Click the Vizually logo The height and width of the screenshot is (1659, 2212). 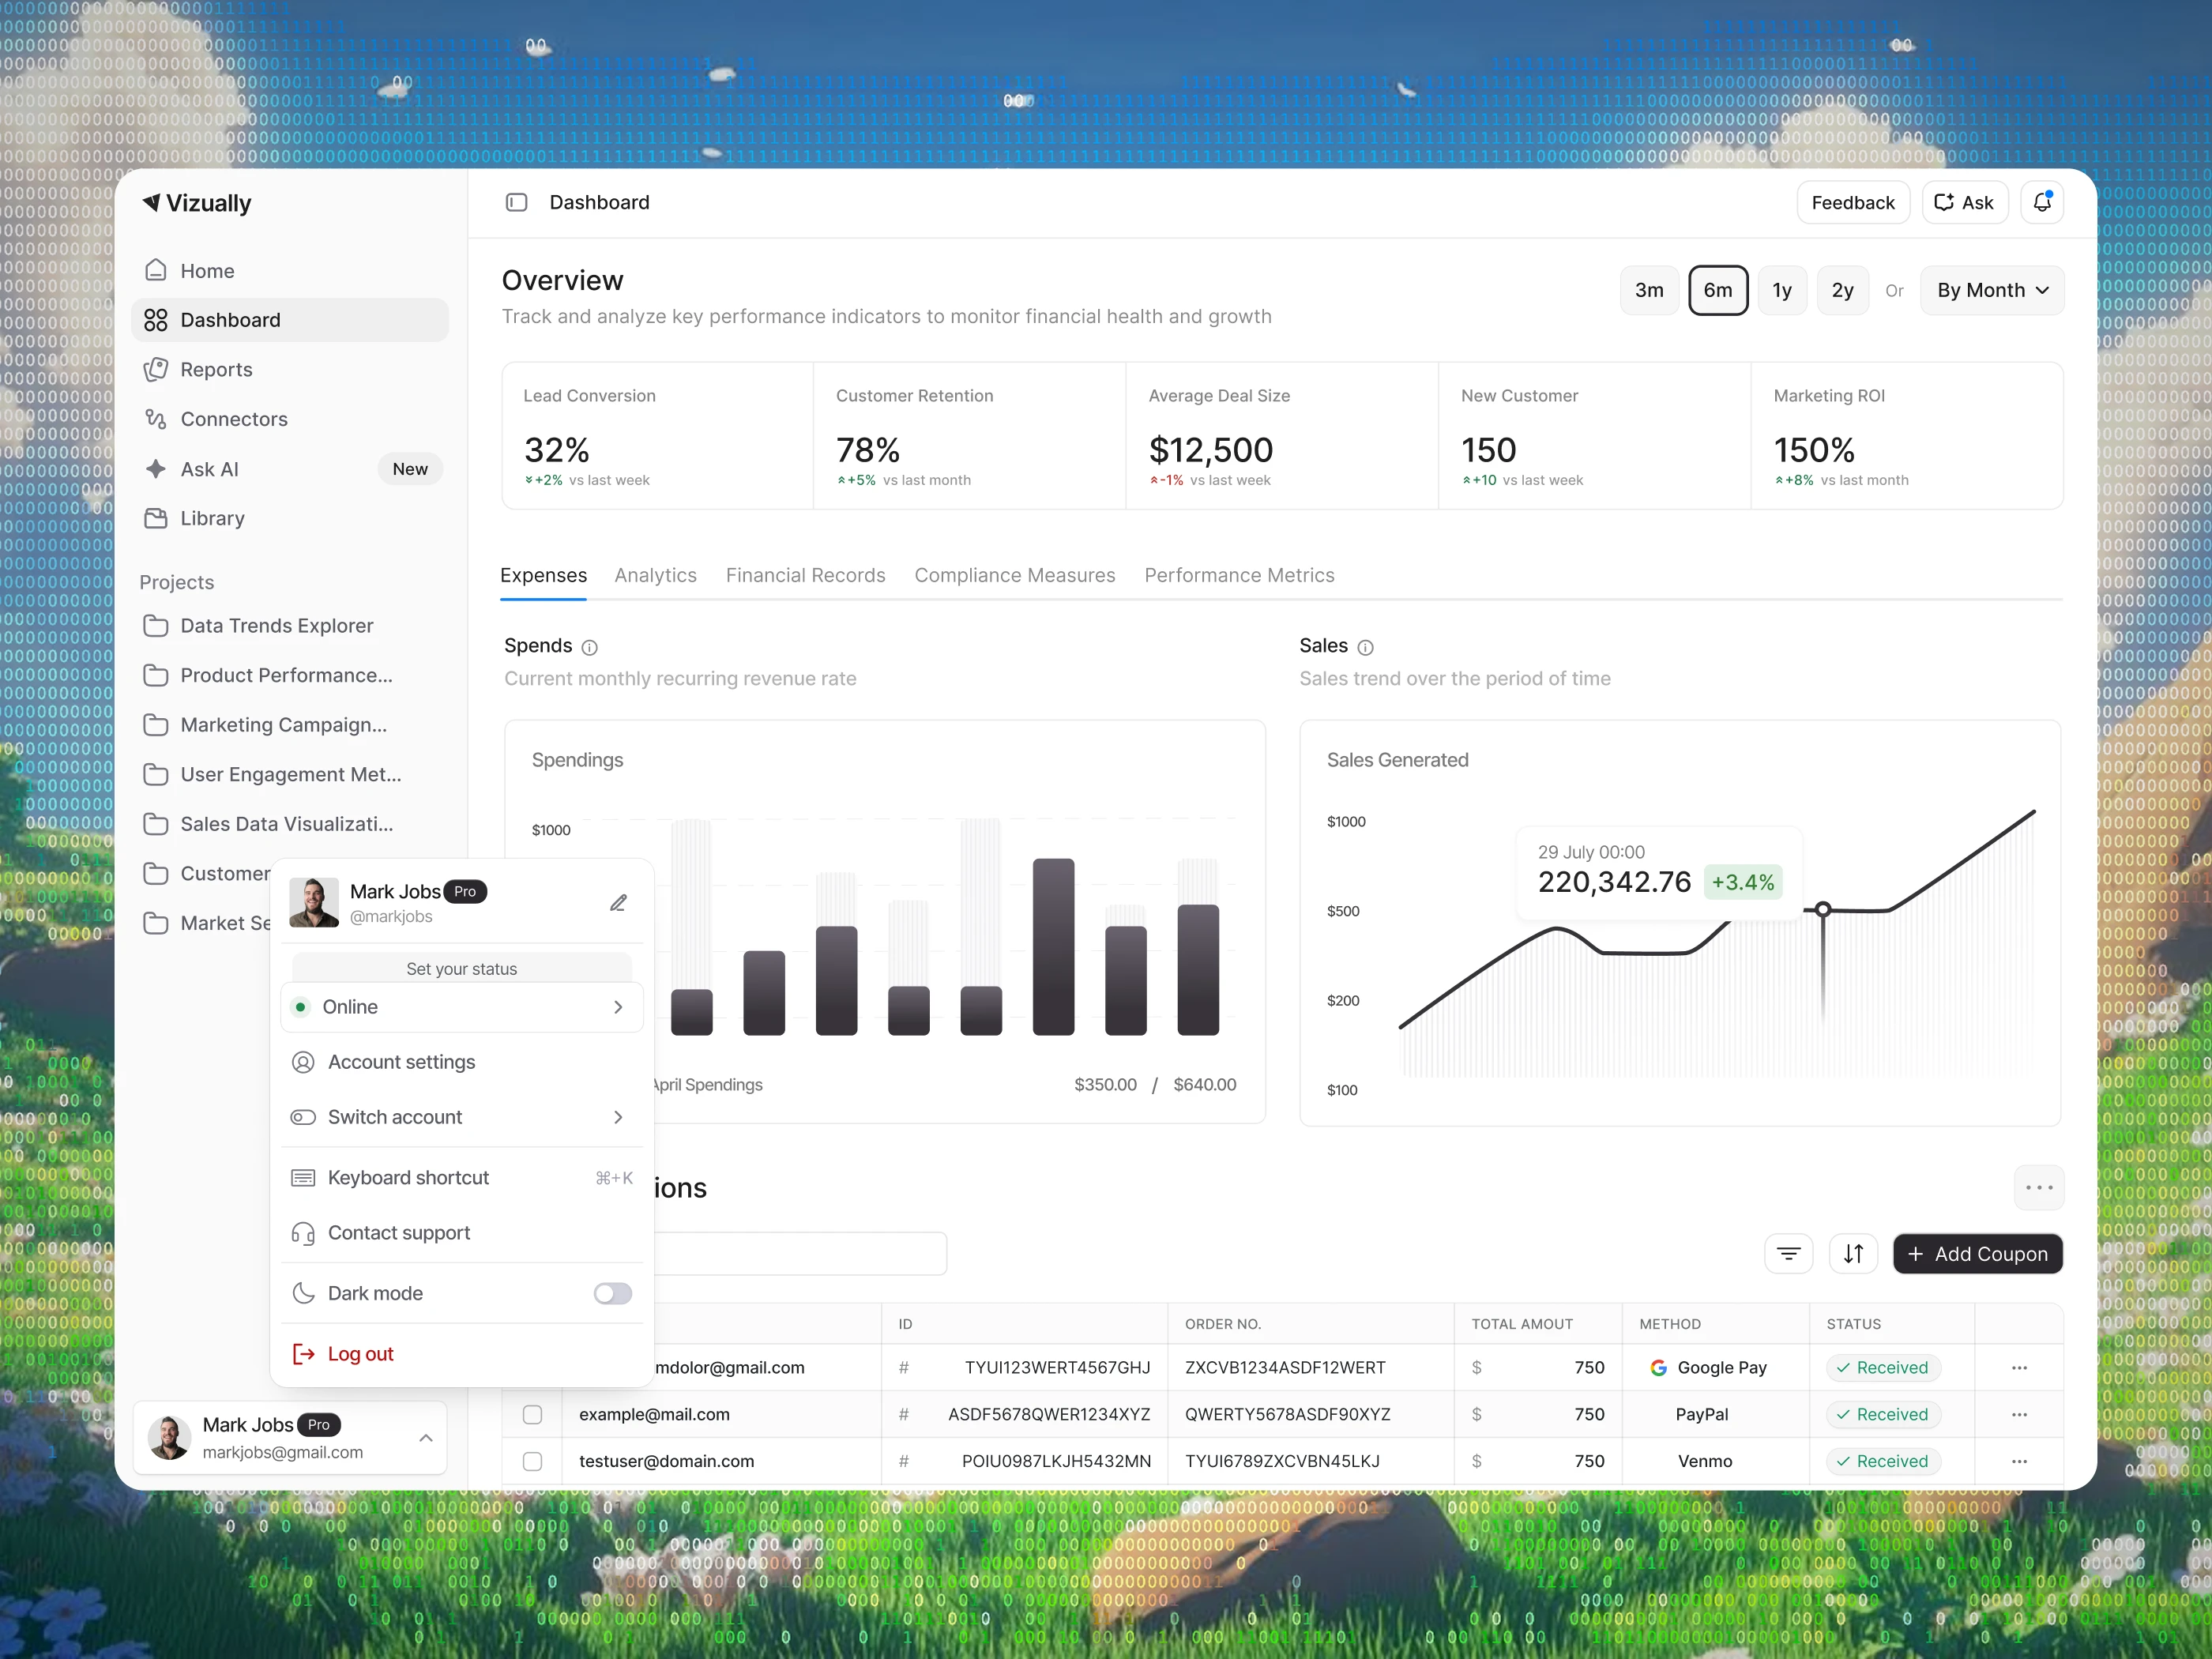(197, 203)
